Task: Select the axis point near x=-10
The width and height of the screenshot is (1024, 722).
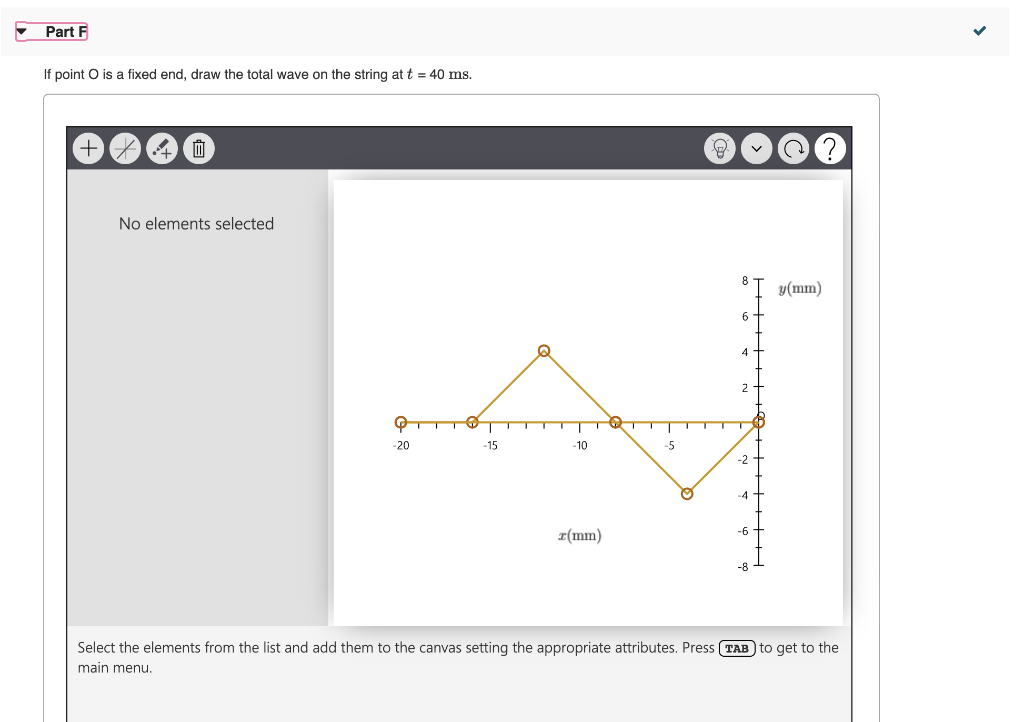Action: point(615,422)
